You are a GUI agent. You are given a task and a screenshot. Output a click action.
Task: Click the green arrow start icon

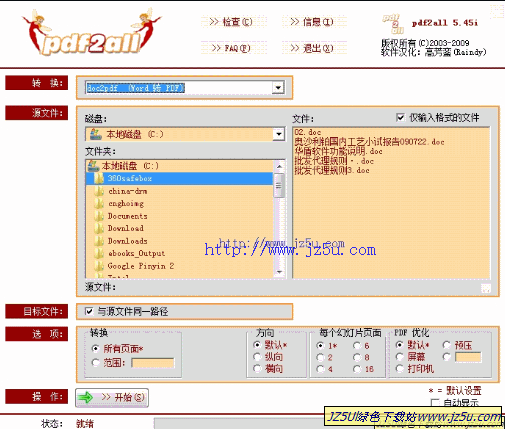(86, 397)
